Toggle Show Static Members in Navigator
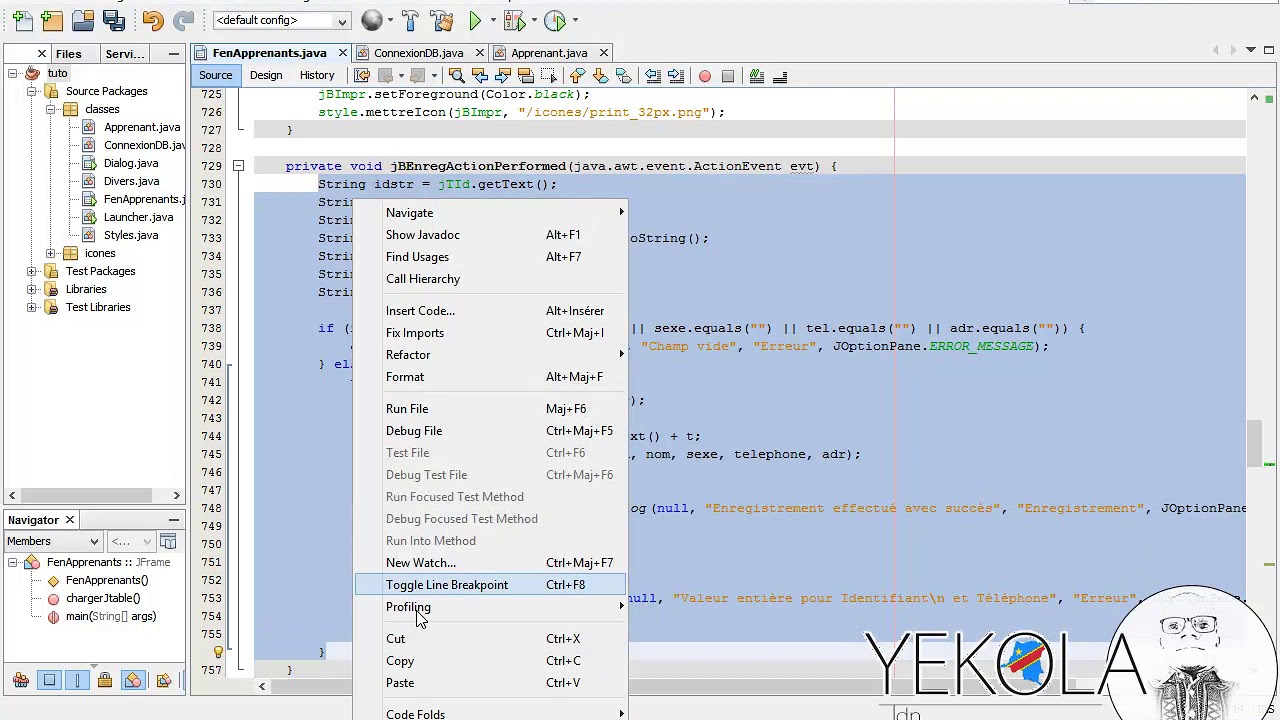Screen dimensions: 1280x720 [76, 680]
